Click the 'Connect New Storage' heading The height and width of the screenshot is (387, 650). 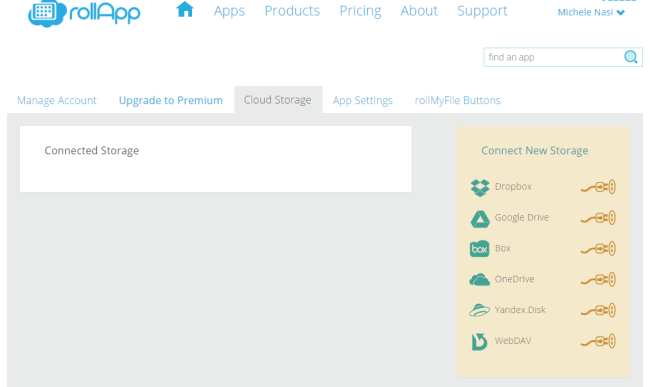pos(535,151)
